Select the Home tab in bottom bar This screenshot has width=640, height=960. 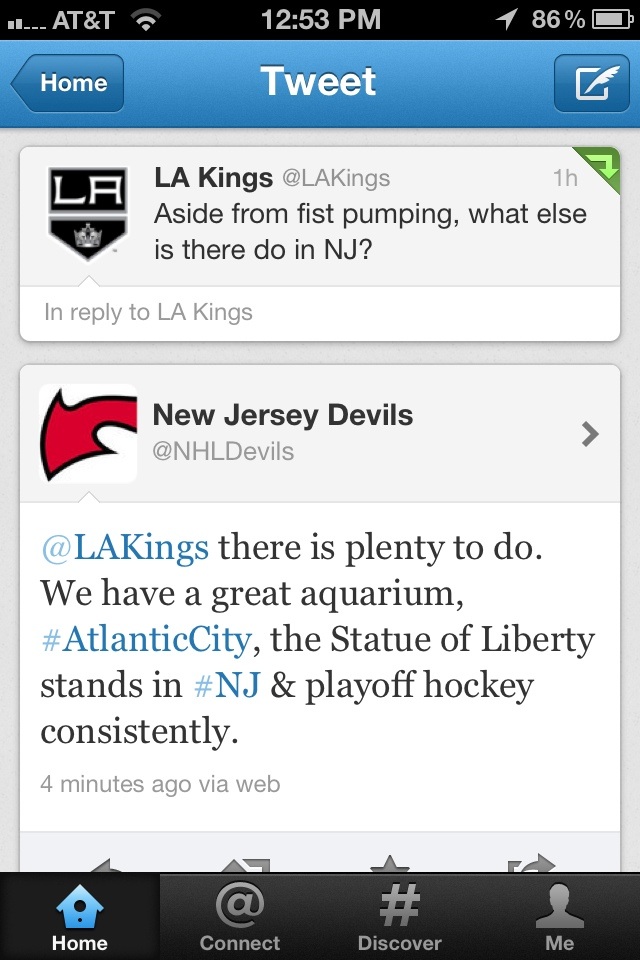point(80,918)
